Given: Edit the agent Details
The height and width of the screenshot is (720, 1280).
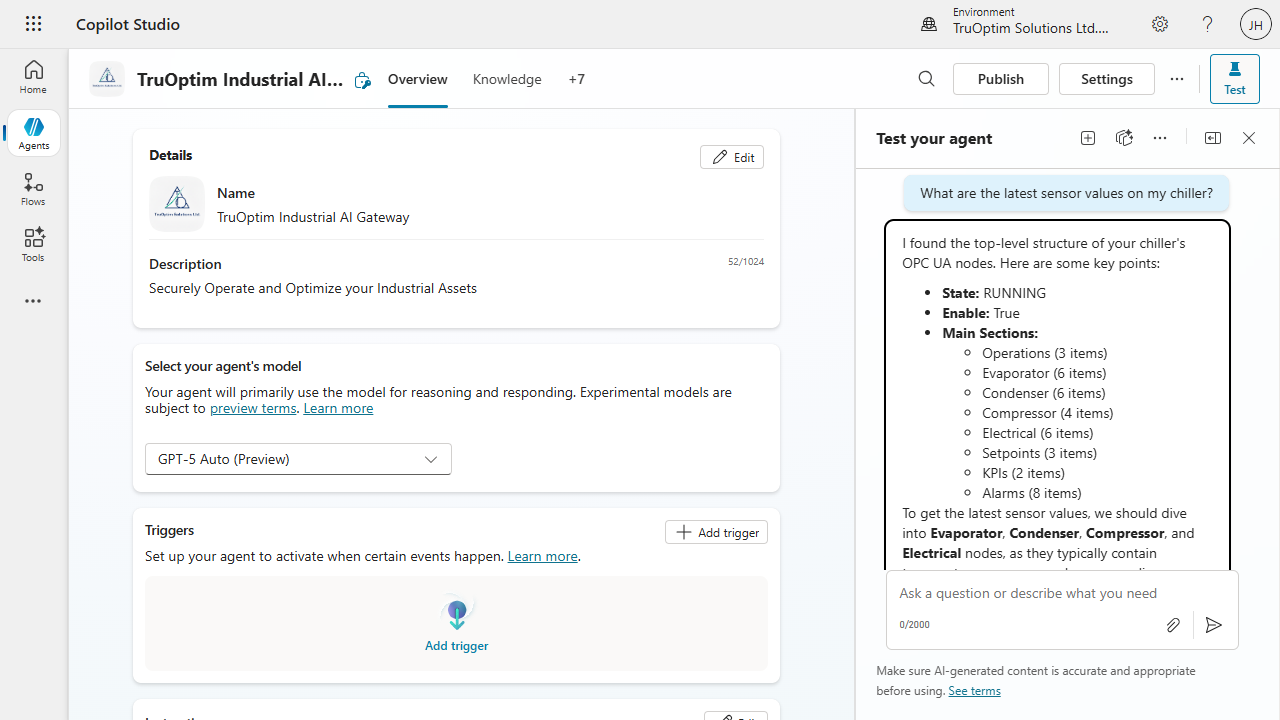Looking at the screenshot, I should (732, 157).
